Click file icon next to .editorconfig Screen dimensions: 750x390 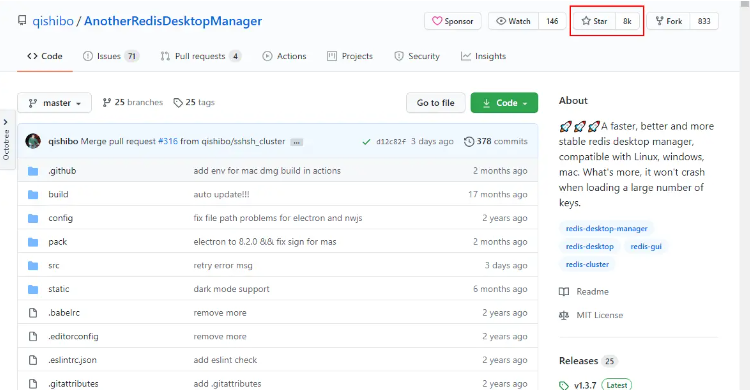(x=33, y=336)
